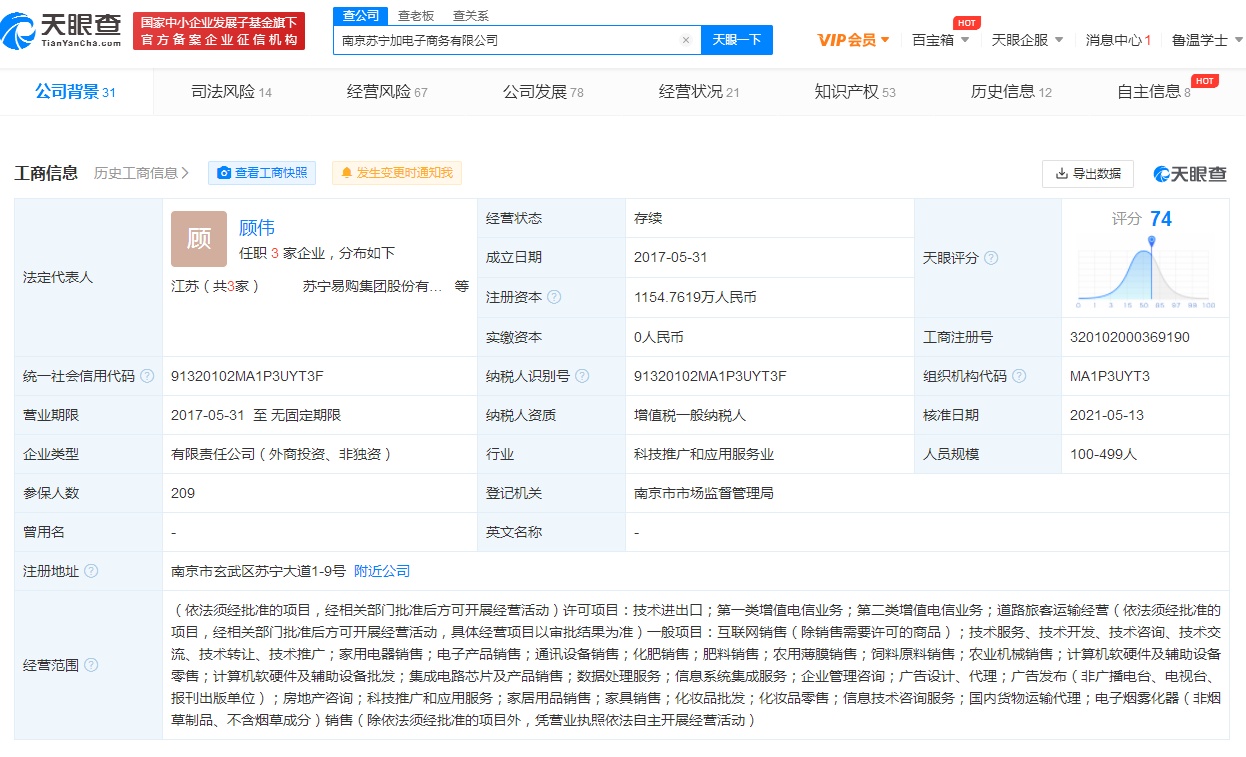Click the 附近公司 link
This screenshot has width=1246, height=757.
pyautogui.click(x=382, y=571)
